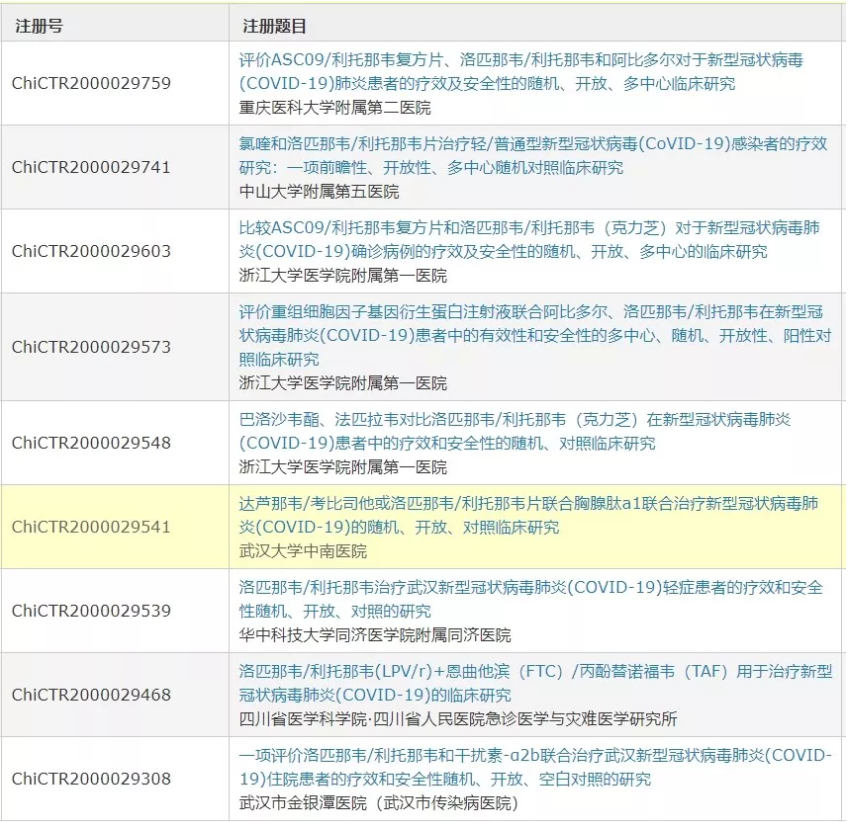Viewport: 850px width, 822px height.
Task: Select registration number ChiCTR2000029308
Action: (91, 779)
